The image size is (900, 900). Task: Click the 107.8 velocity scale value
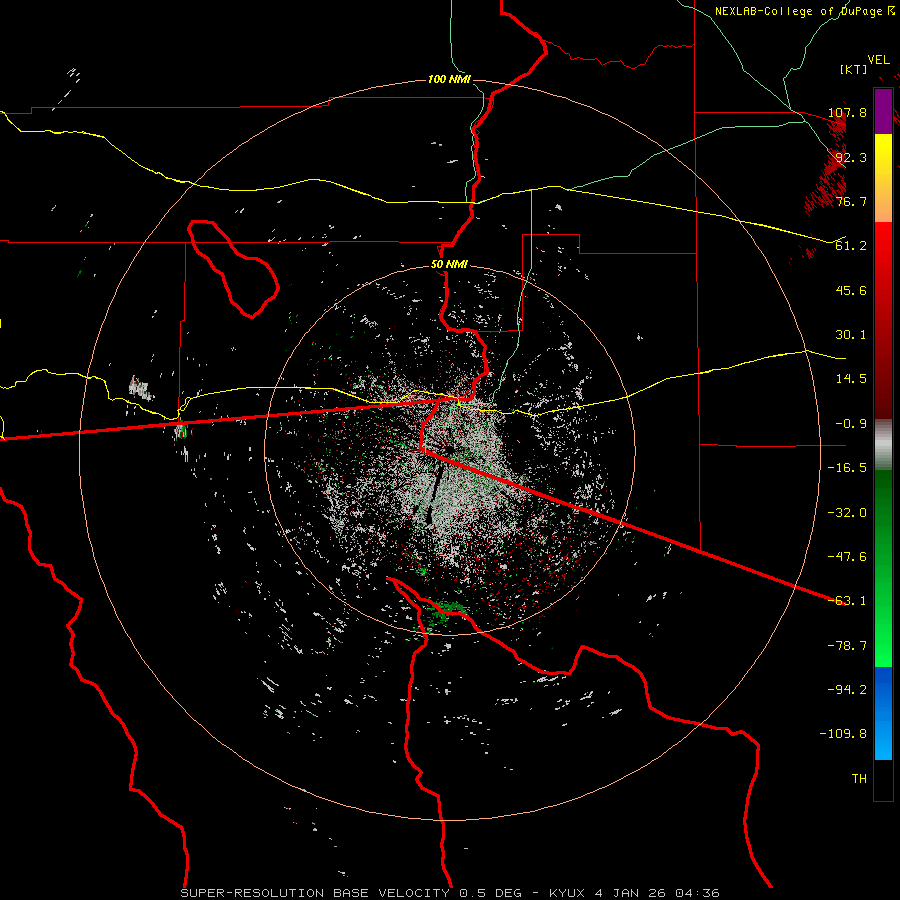[x=847, y=112]
